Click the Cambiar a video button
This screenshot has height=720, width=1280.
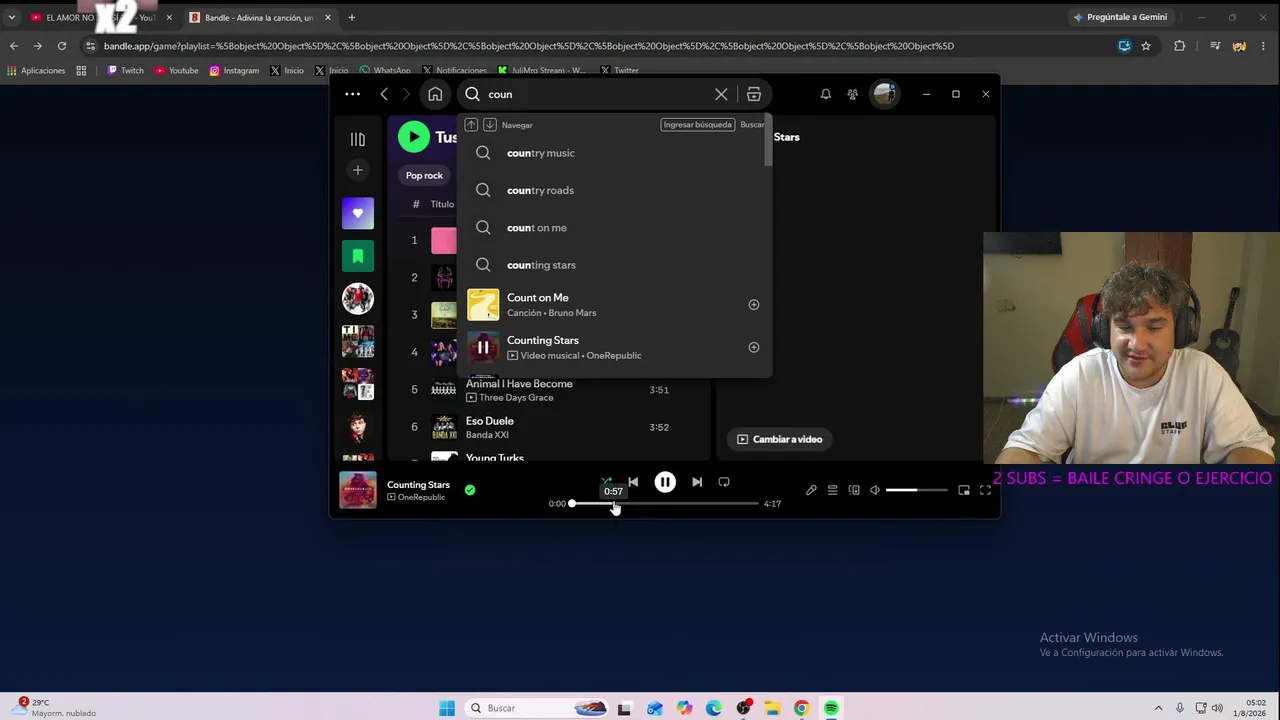click(780, 439)
